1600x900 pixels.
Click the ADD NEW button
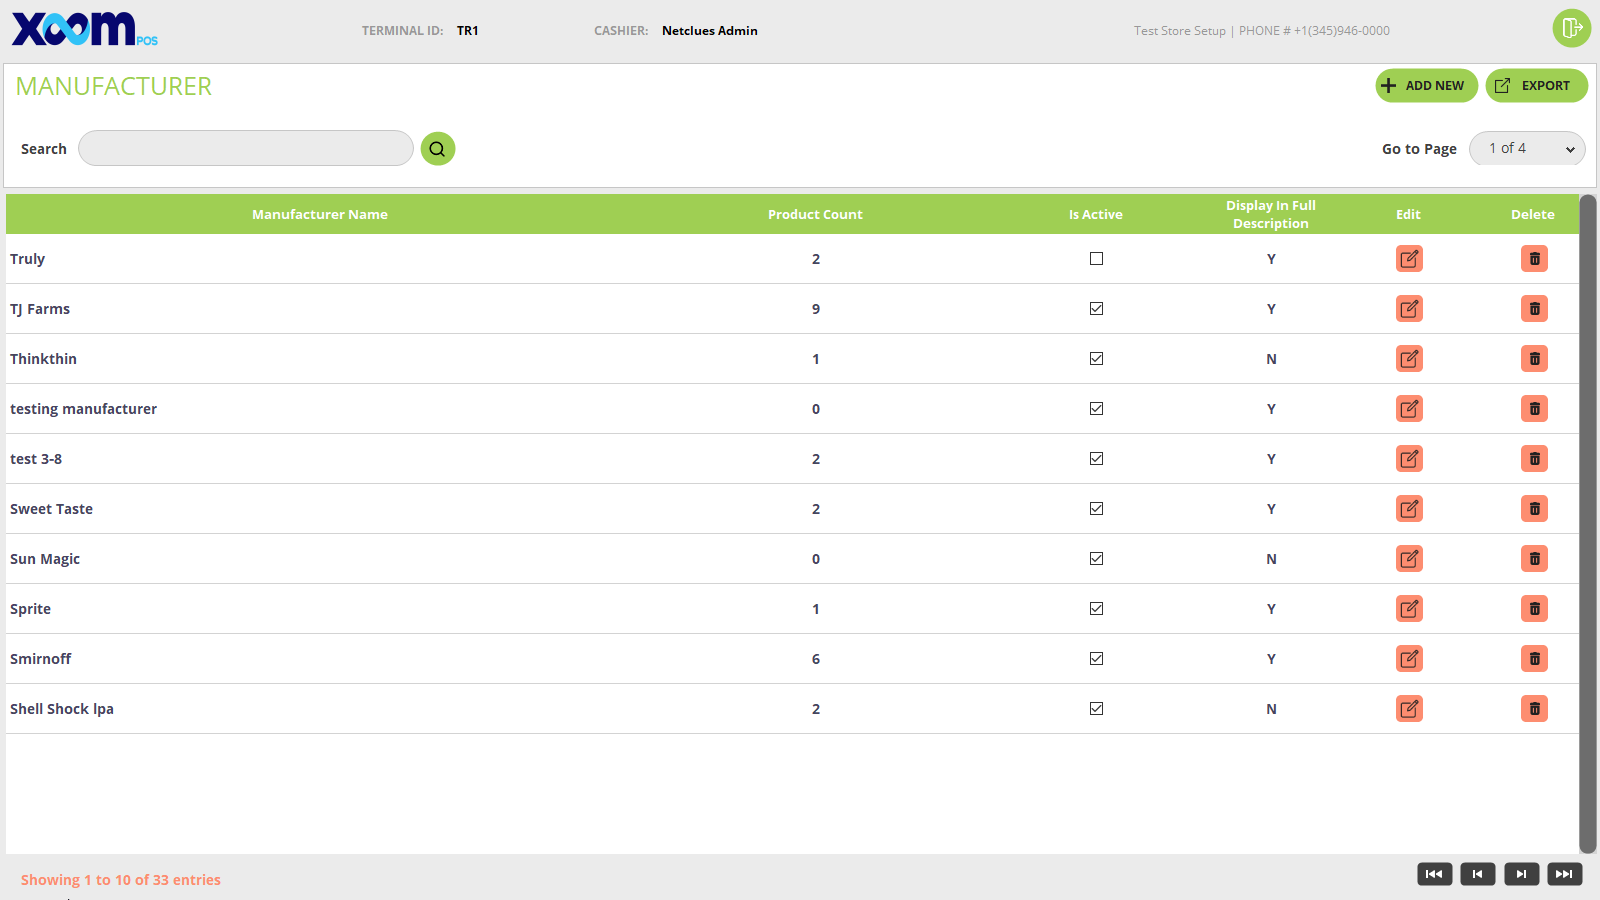[1426, 86]
